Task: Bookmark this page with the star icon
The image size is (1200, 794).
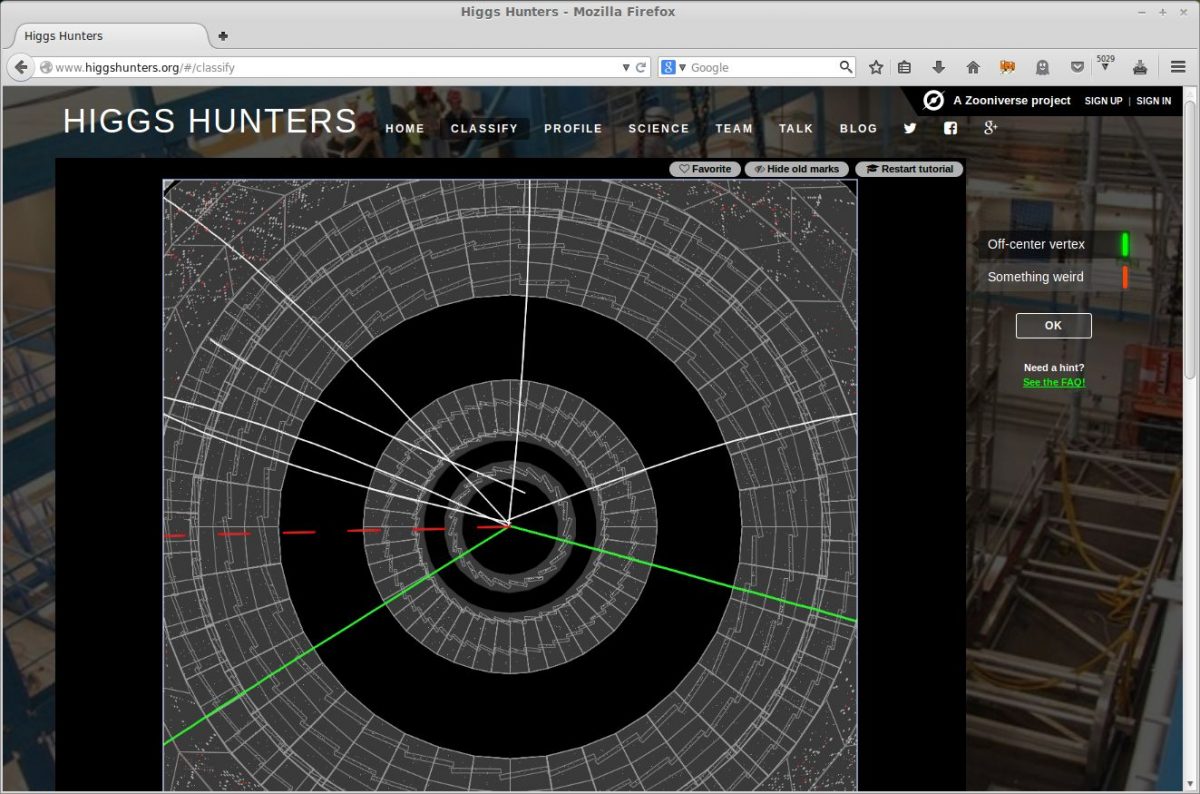Action: pyautogui.click(x=876, y=67)
